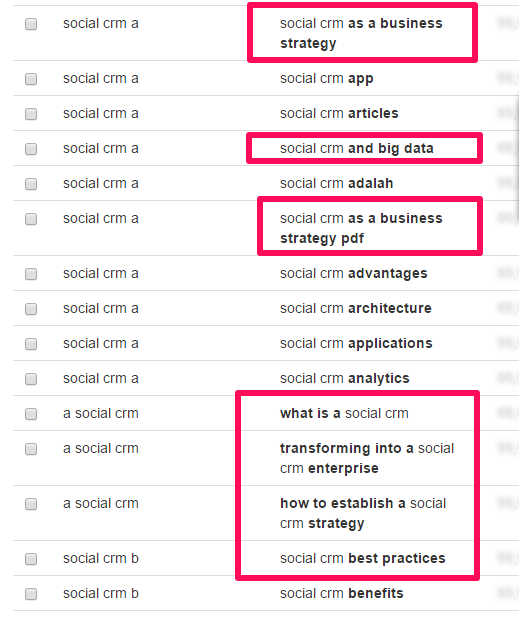Check box for "social crm best practices"

(x=31, y=559)
